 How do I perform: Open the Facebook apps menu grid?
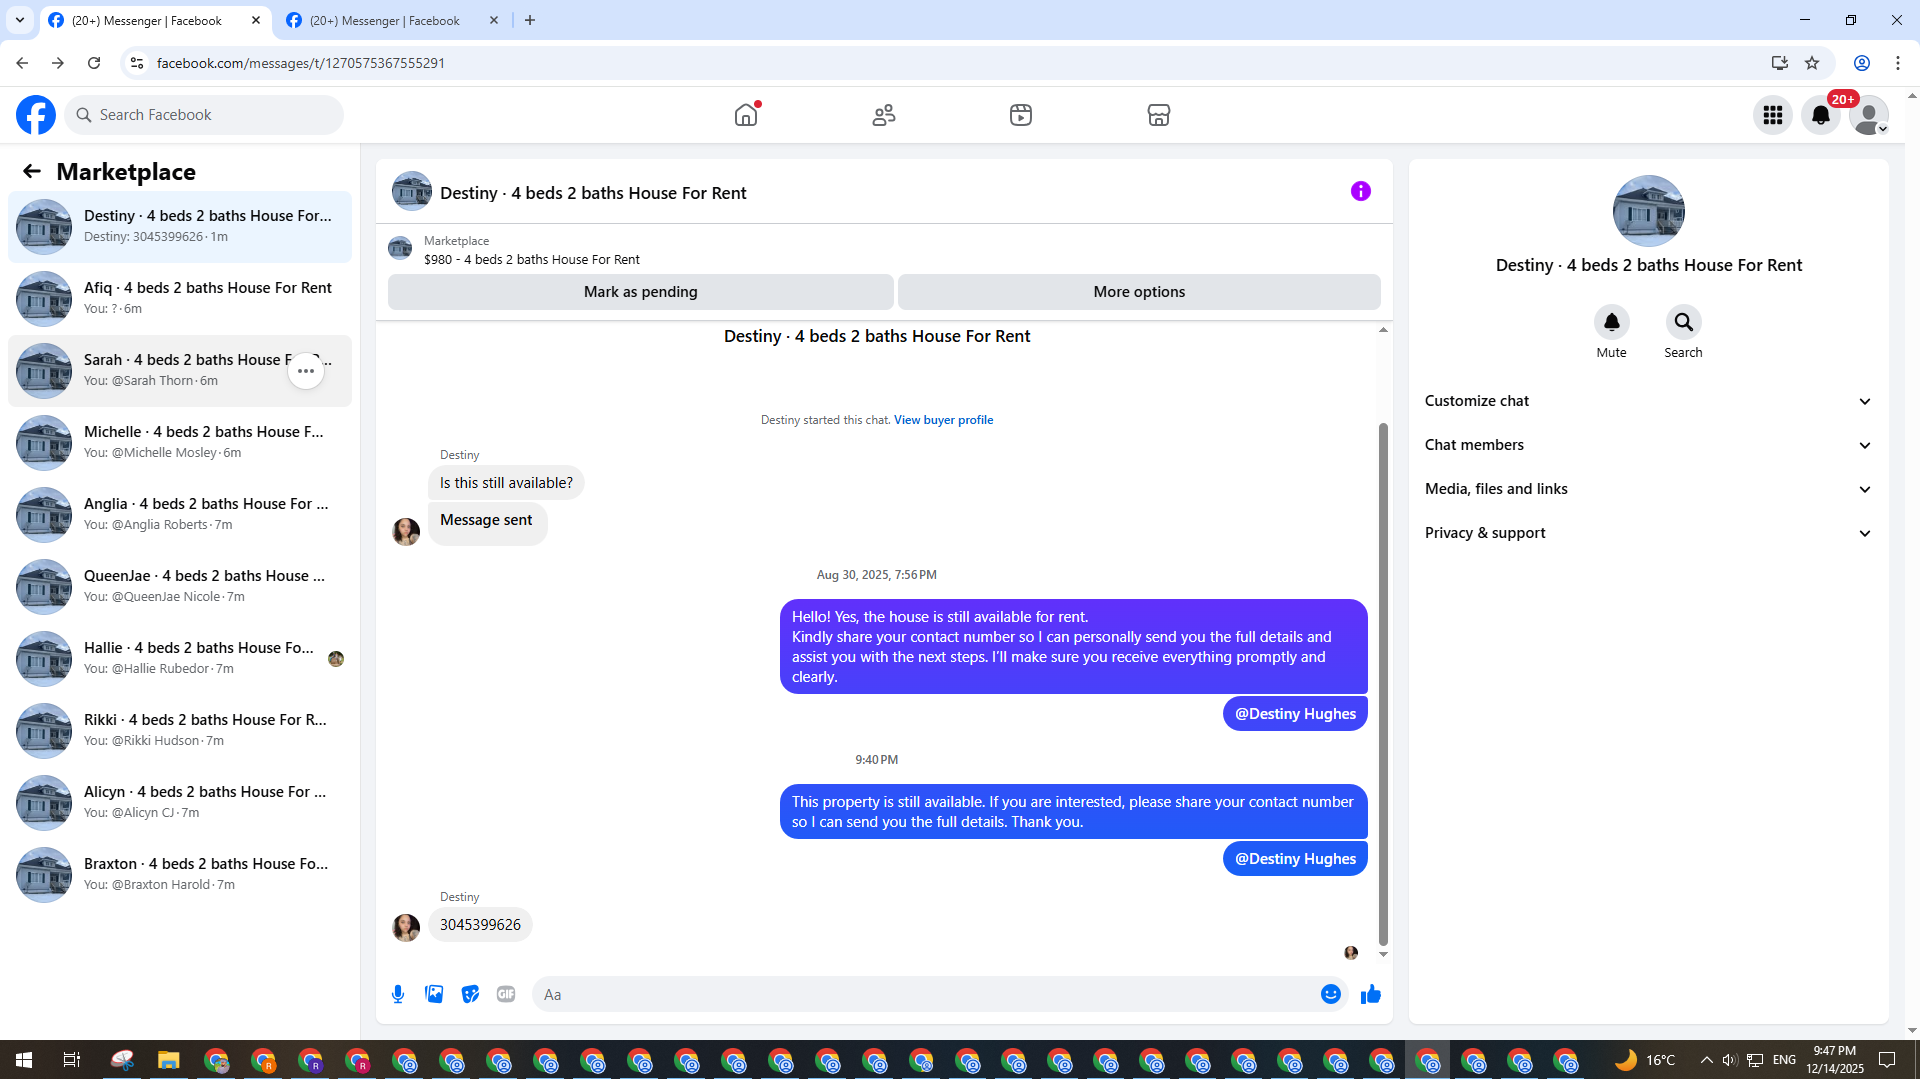(x=1773, y=115)
